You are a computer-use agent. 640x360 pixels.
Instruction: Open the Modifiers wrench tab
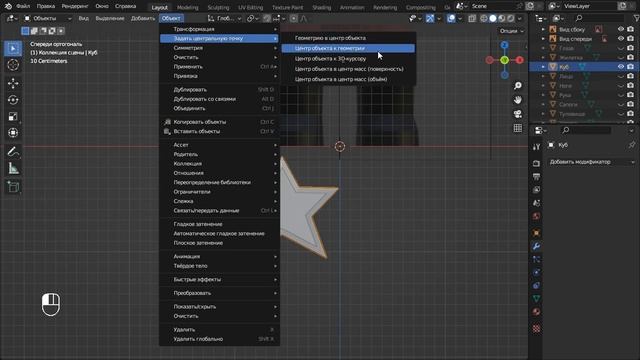(x=536, y=246)
